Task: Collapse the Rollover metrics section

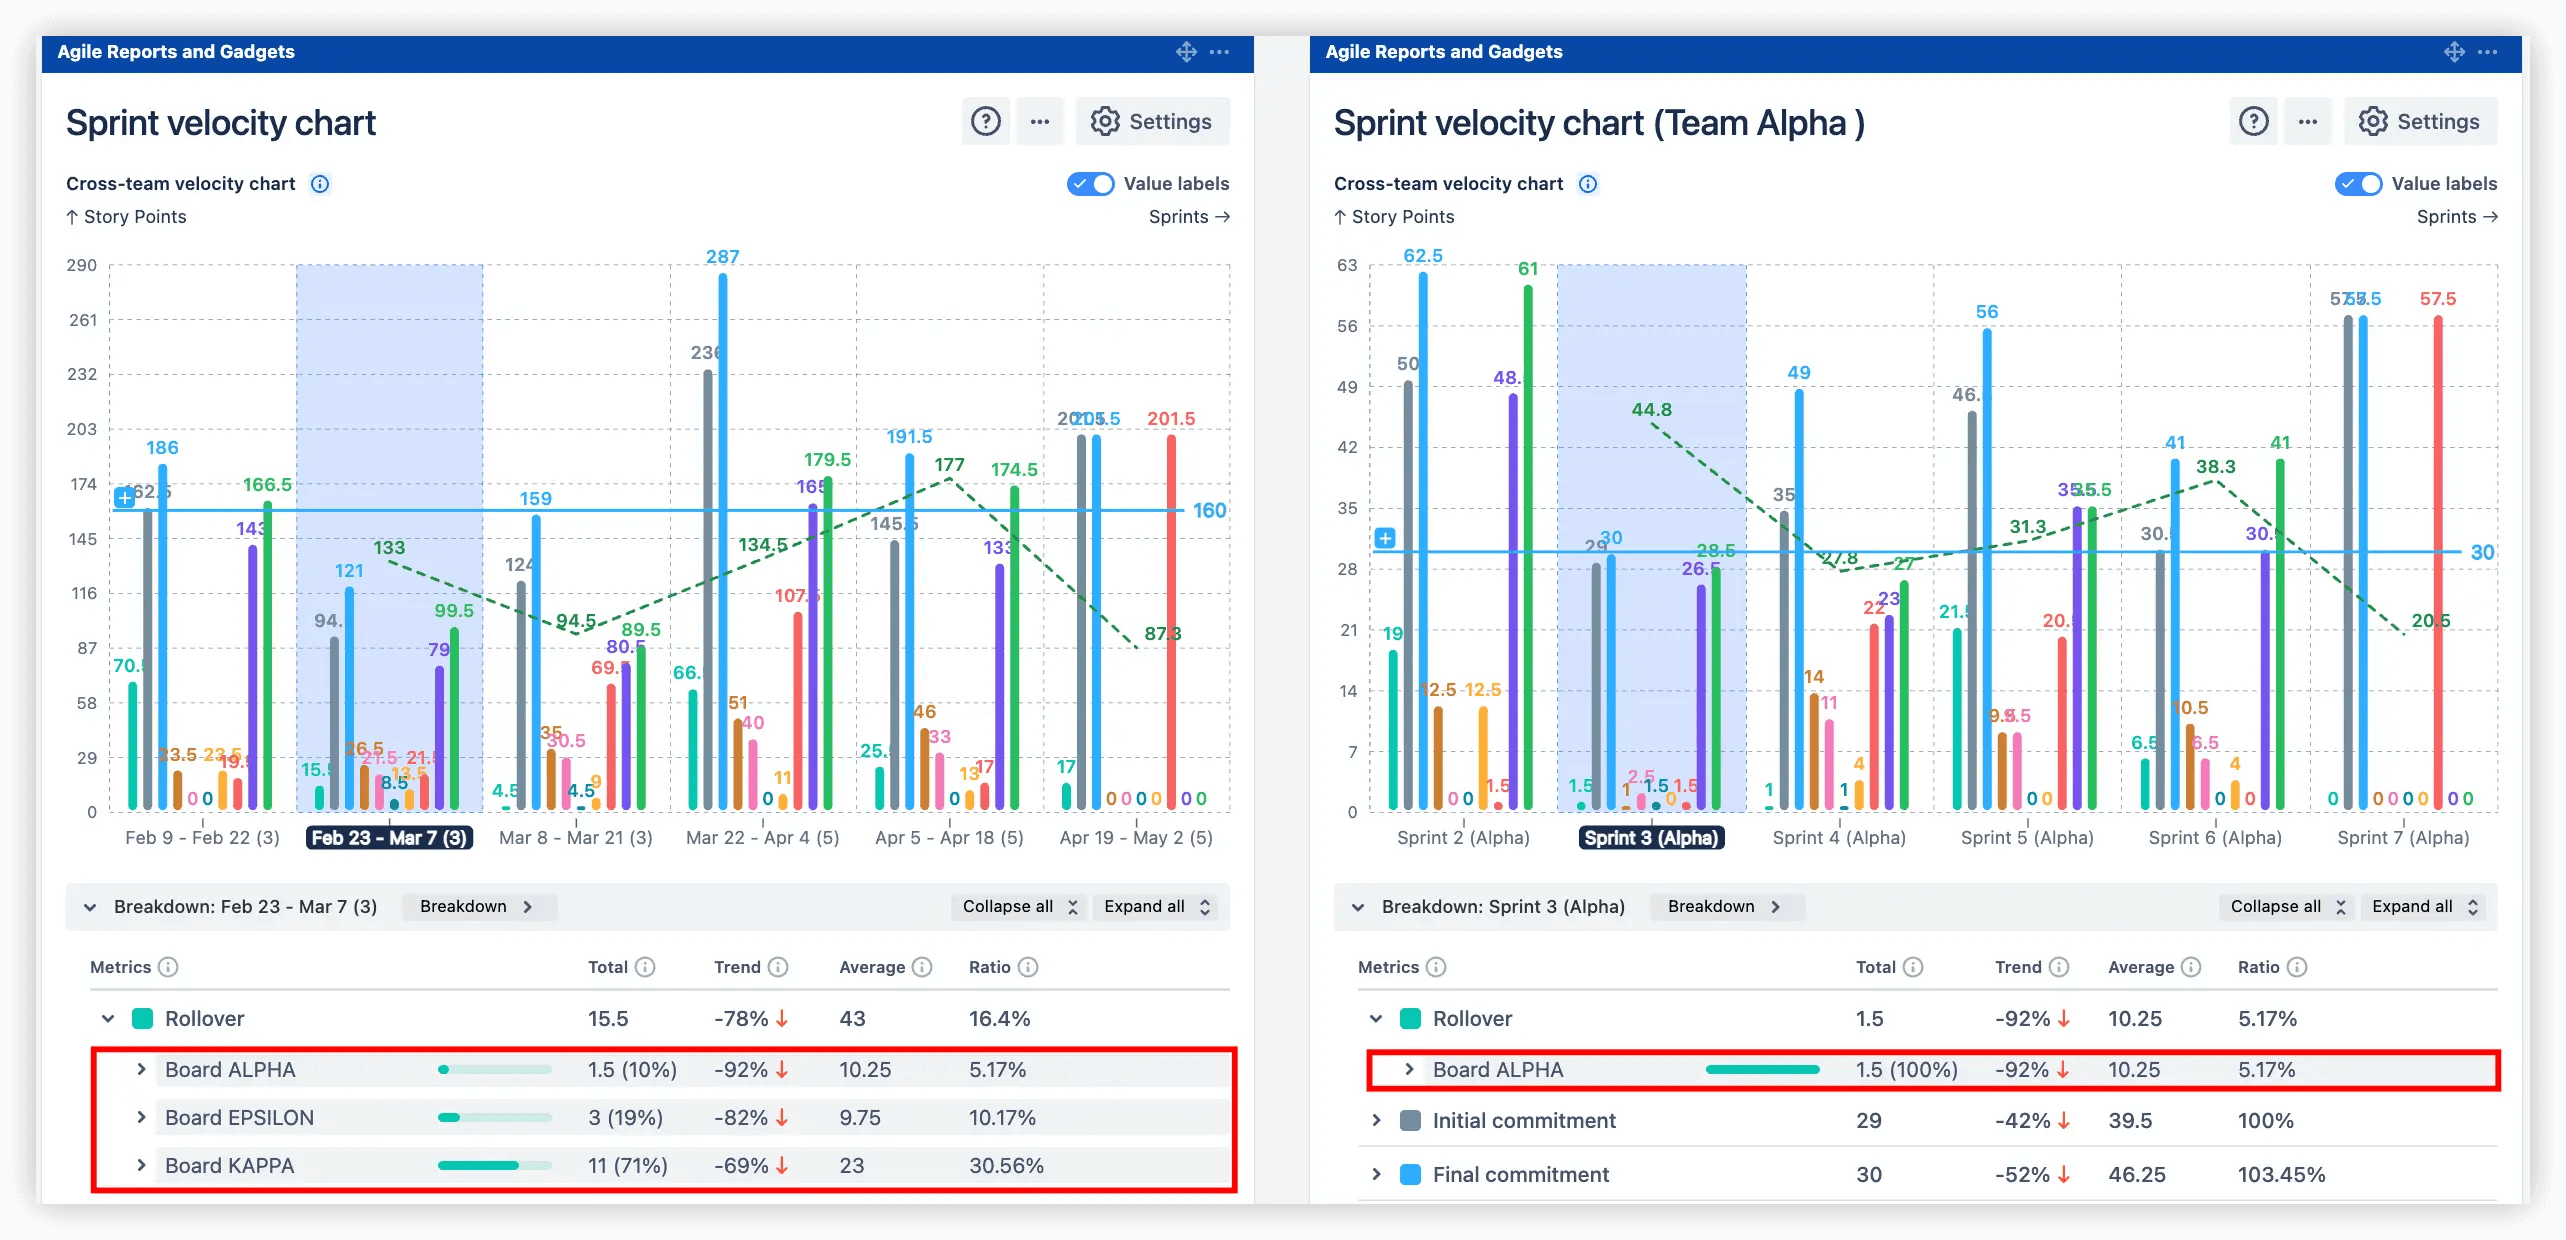Action: click(107, 1018)
